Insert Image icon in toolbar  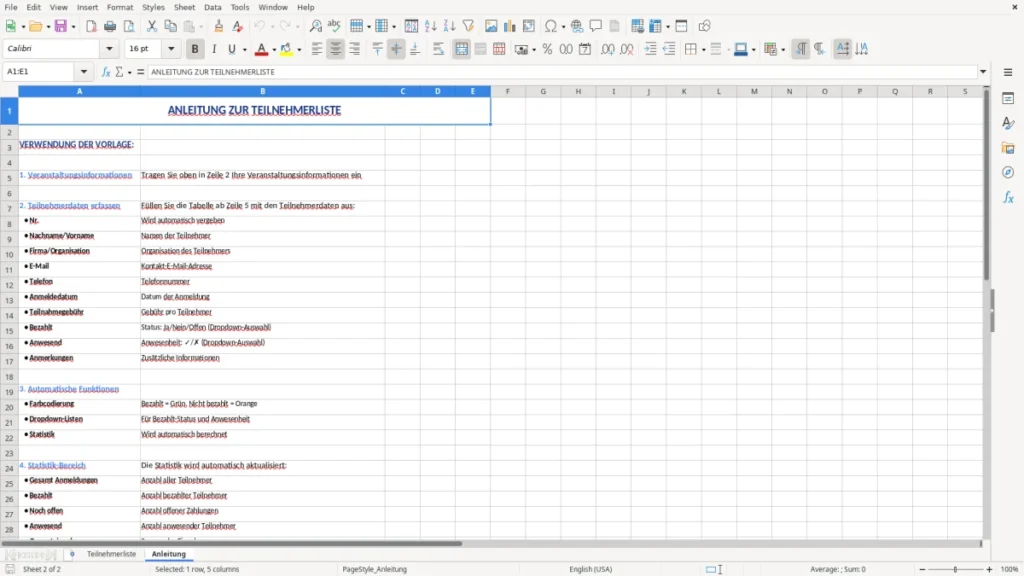tap(491, 26)
